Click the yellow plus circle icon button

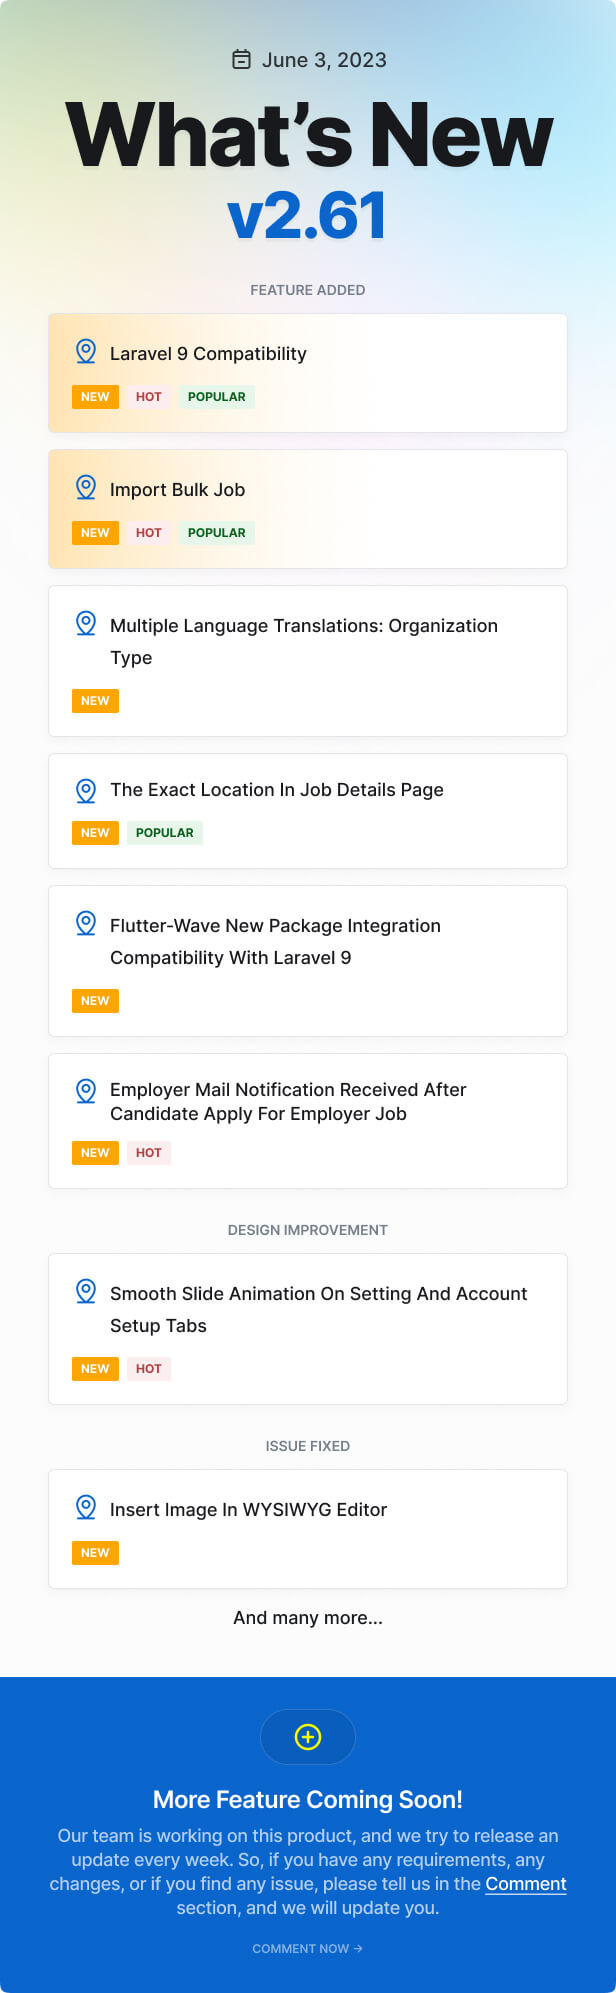(308, 1737)
